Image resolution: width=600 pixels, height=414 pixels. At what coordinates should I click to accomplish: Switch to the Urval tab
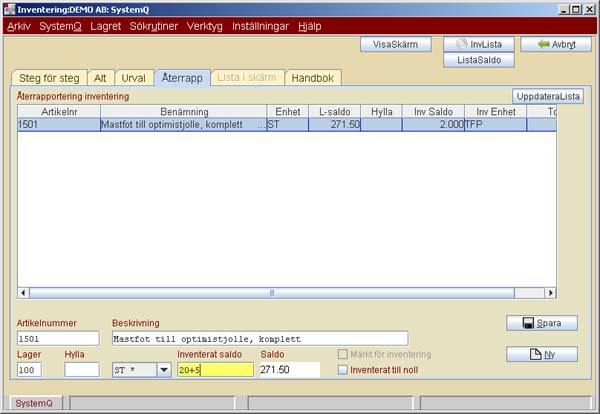[132, 78]
